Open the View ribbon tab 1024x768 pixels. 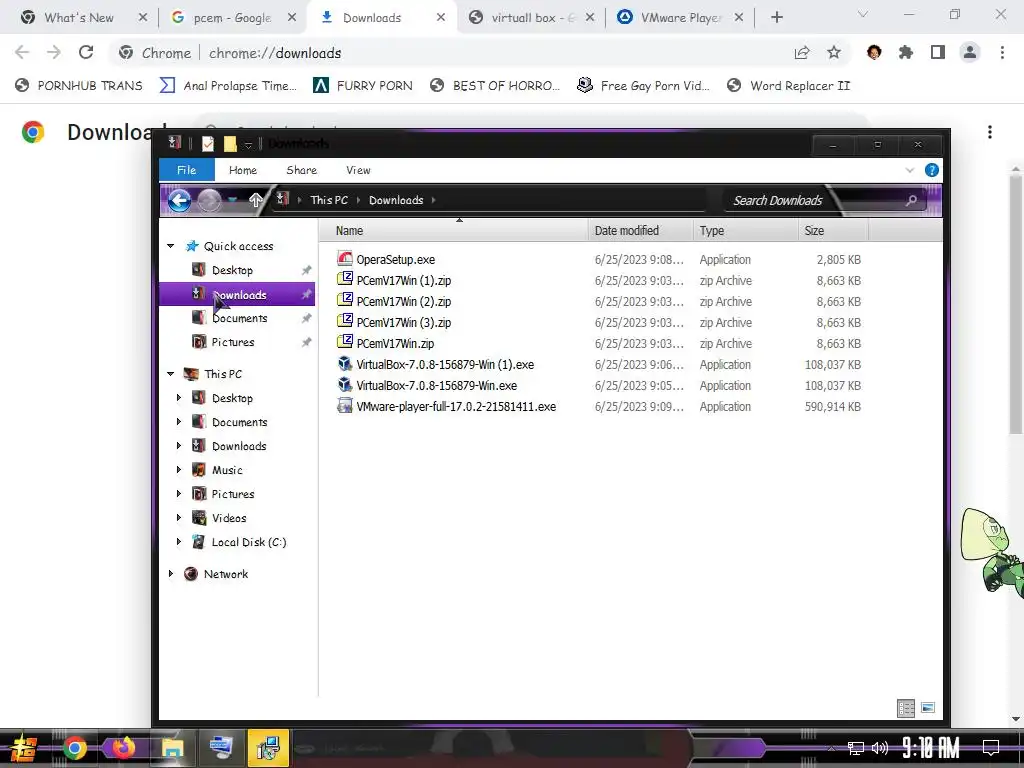(x=359, y=170)
